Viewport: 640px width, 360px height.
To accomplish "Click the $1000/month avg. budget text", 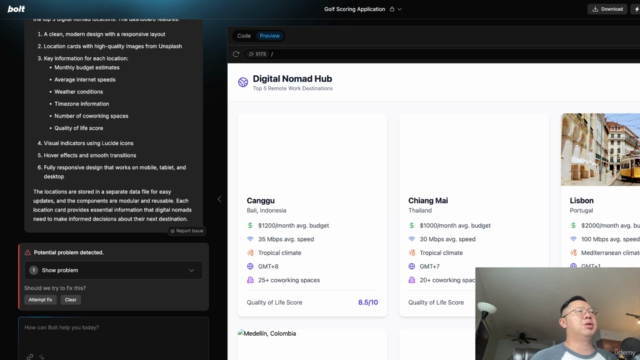I will coord(455,225).
